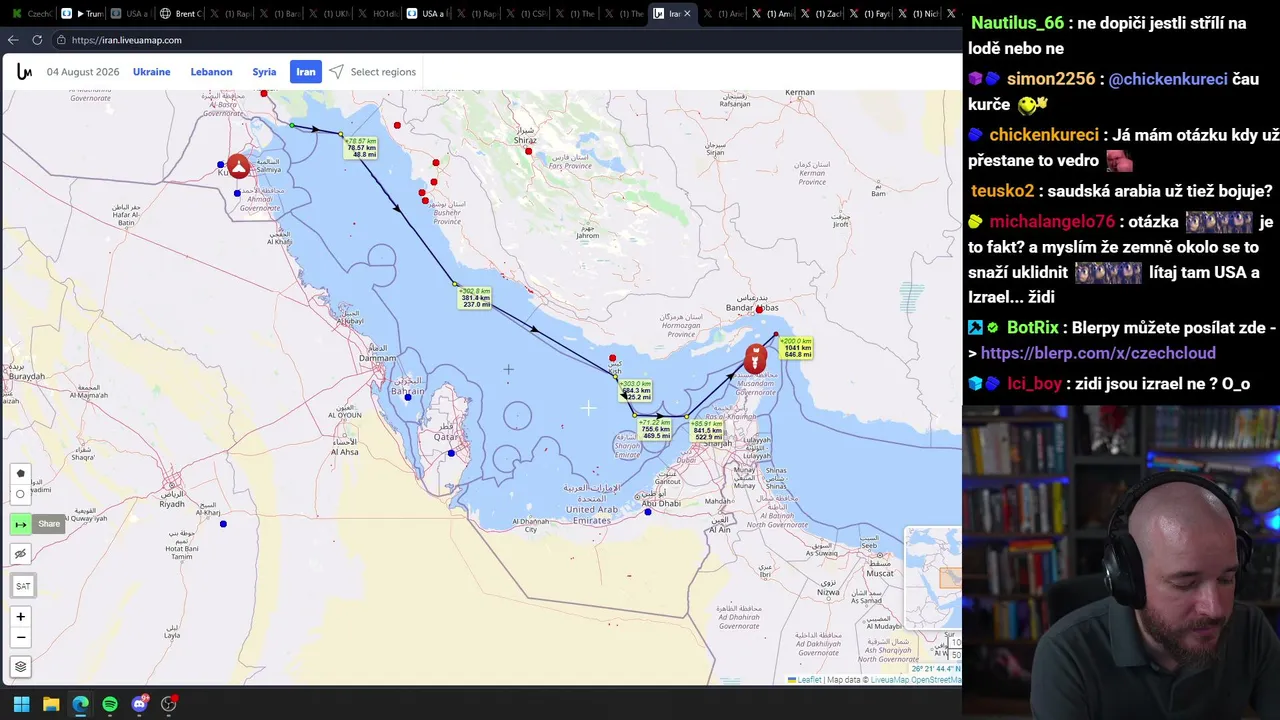Screen dimensions: 1280x720
Task: Click username michalangelo76 in chat
Action: (x=1052, y=222)
